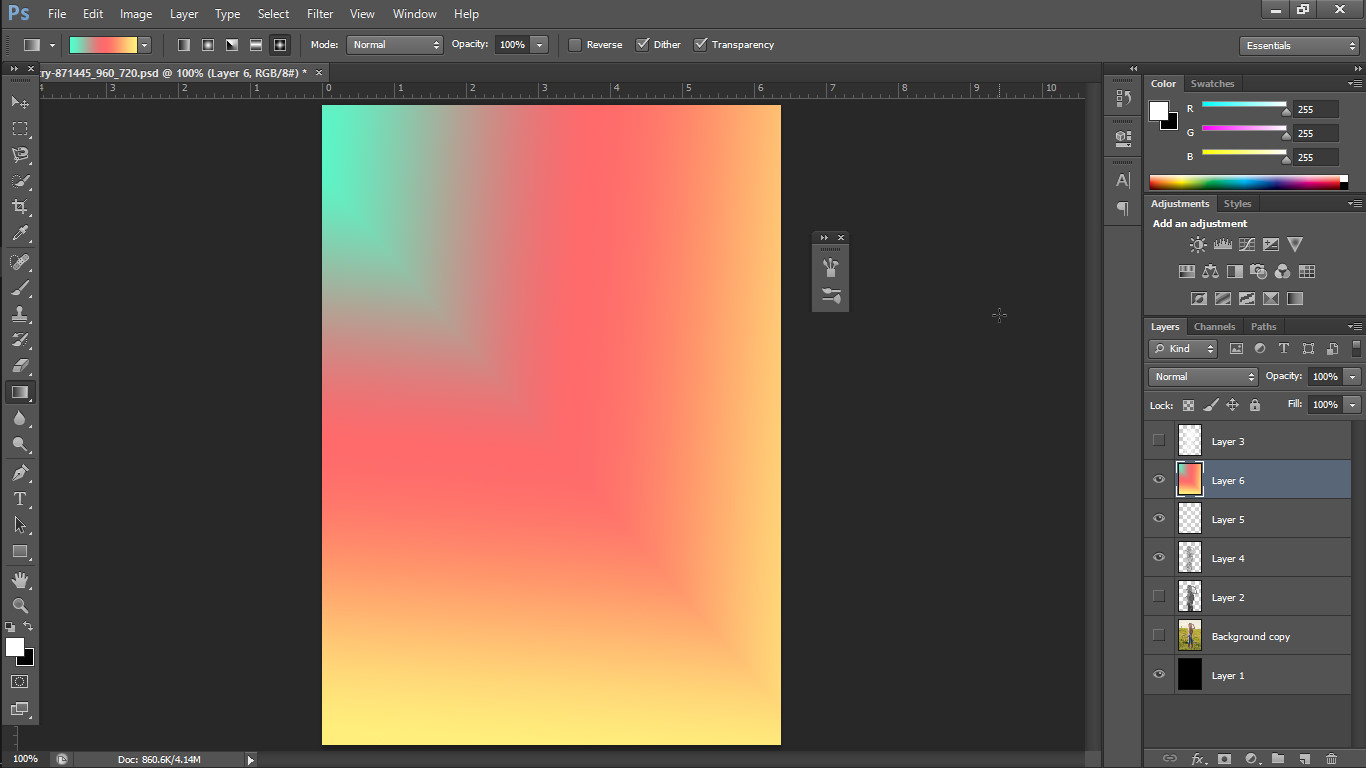This screenshot has height=768, width=1366.
Task: Create a new layer
Action: click(x=1304, y=759)
